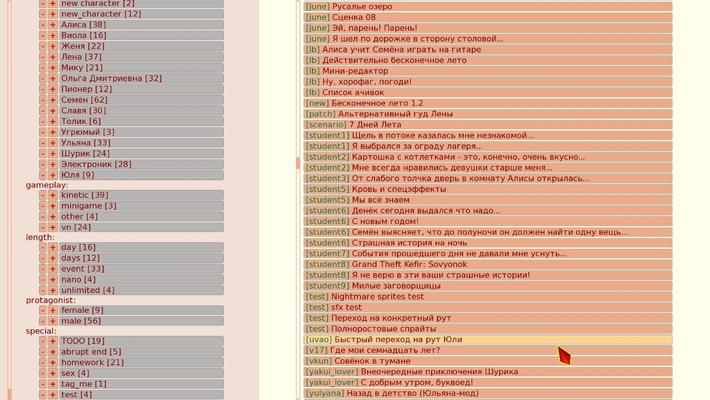Click the minus icon beside male [56]
710x400 pixels.
coord(43,321)
